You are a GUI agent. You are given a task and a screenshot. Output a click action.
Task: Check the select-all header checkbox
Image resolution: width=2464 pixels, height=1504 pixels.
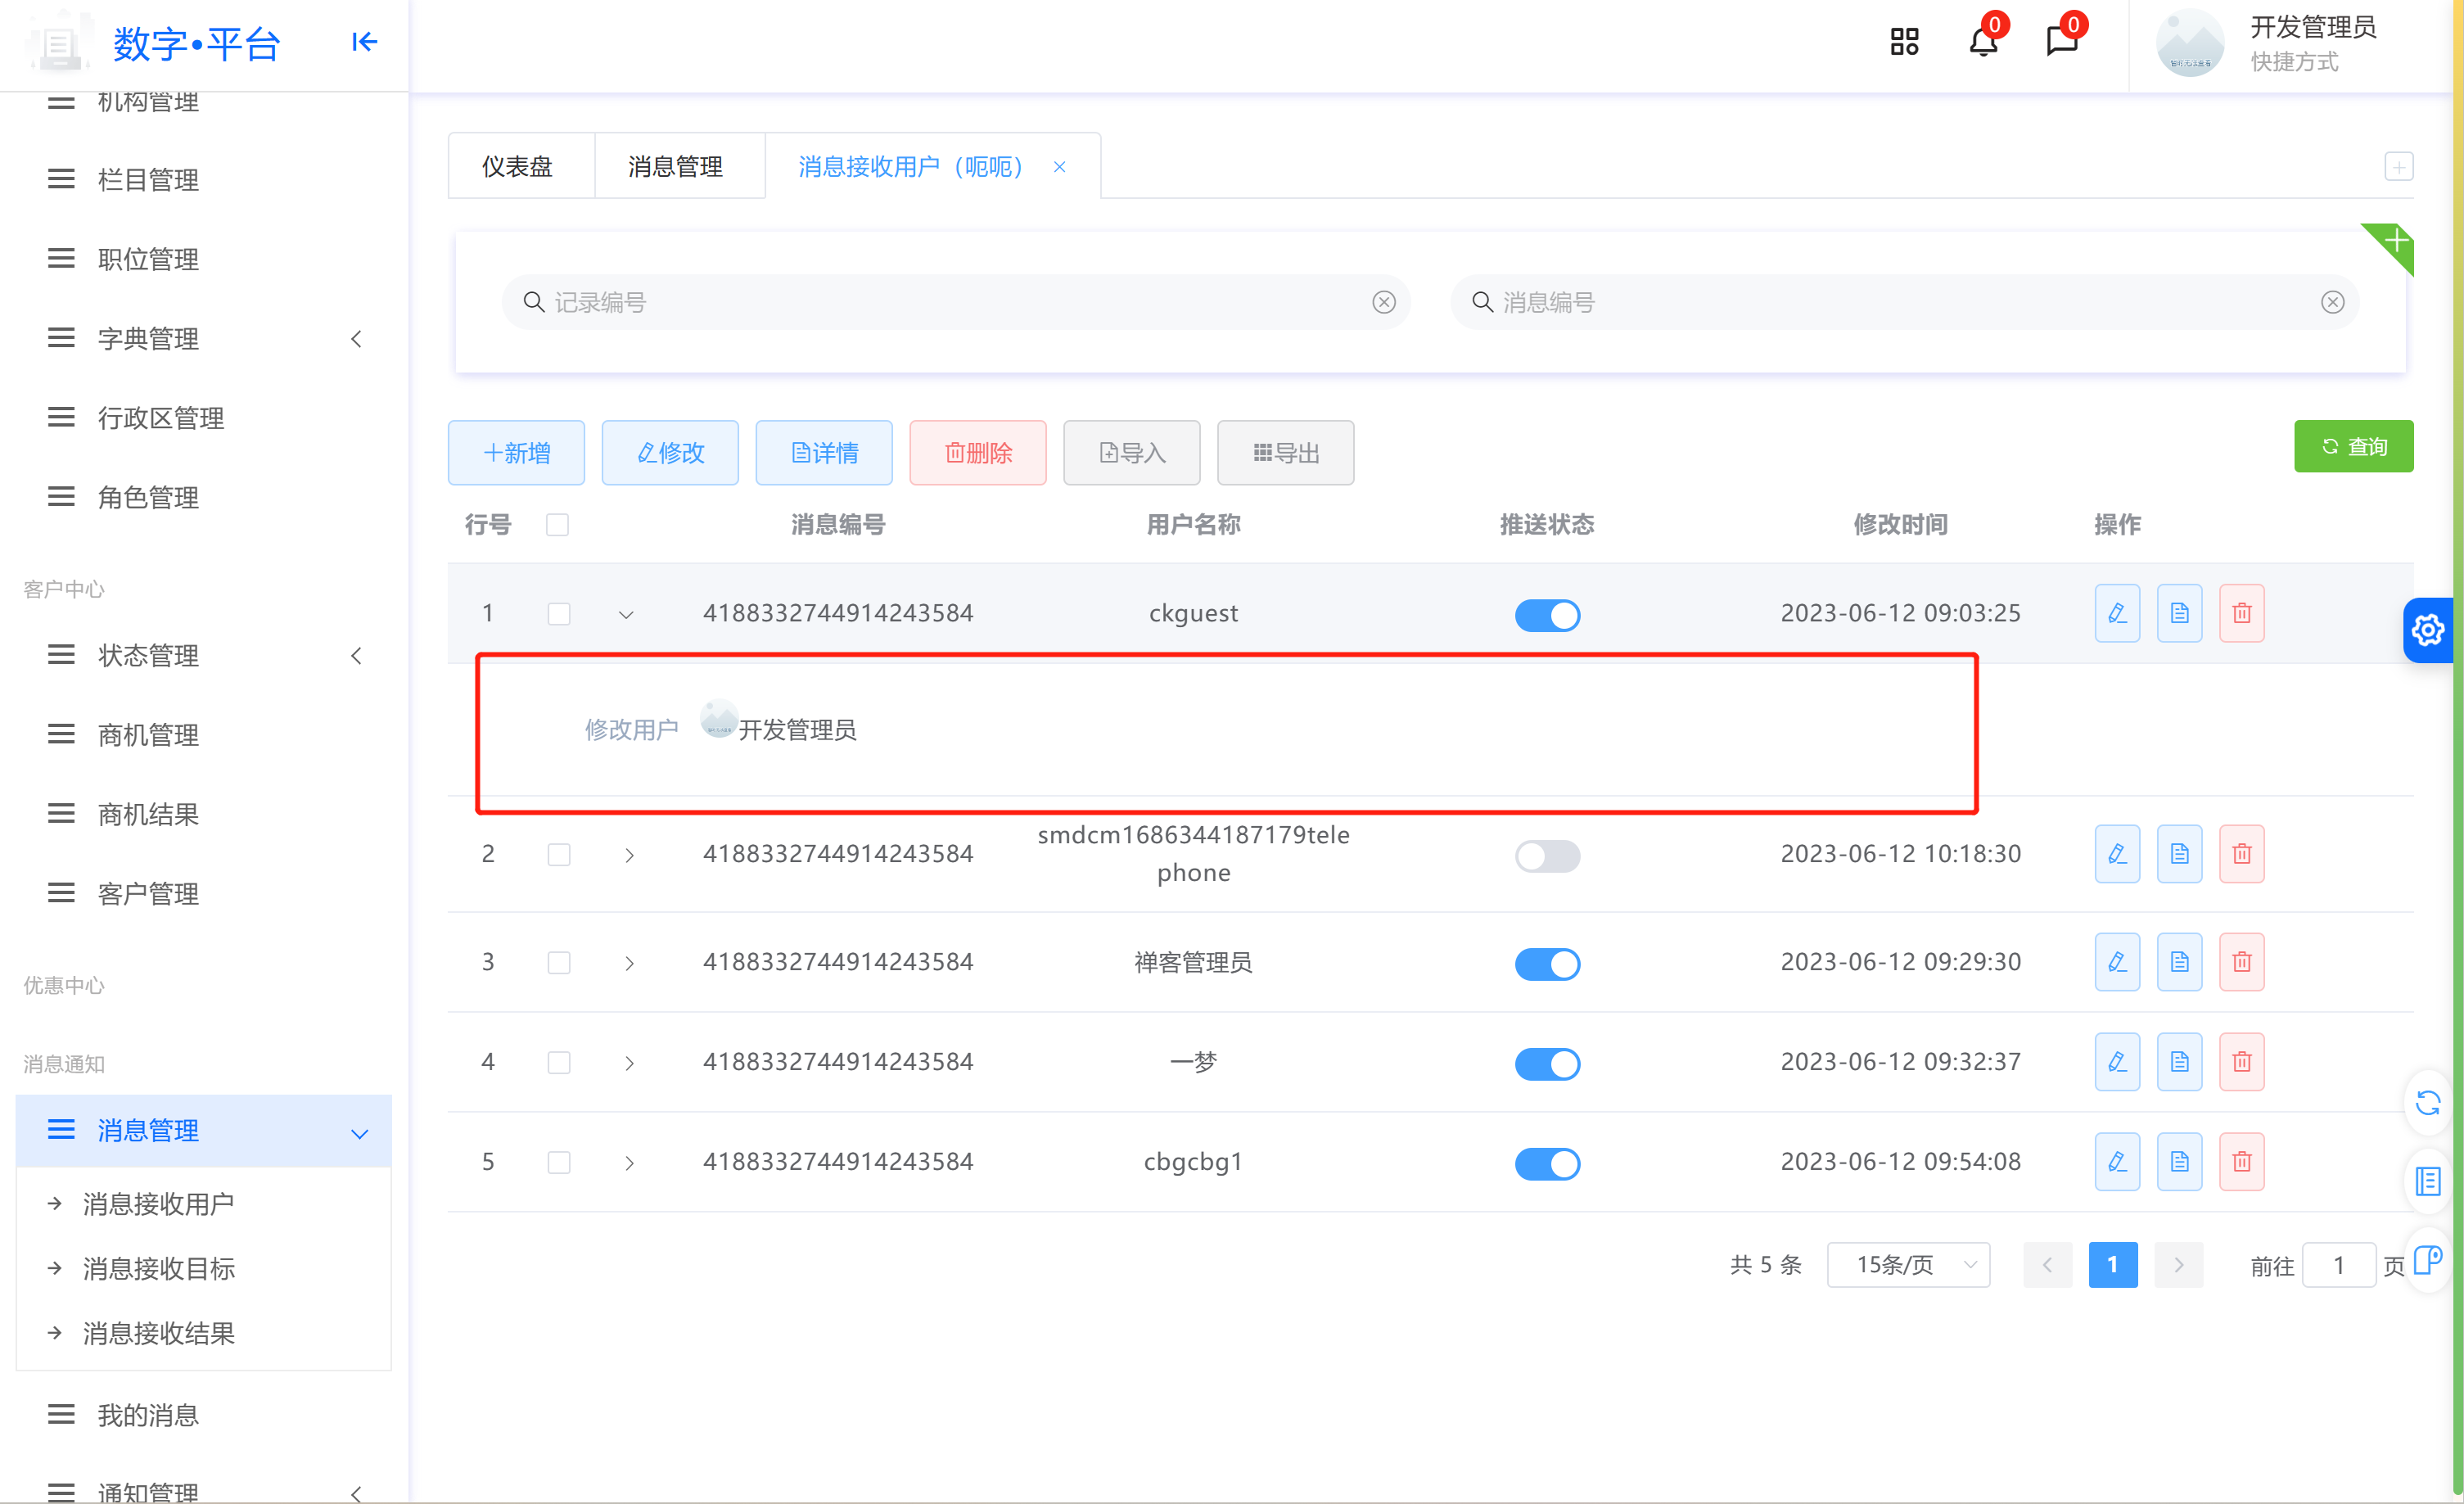[557, 525]
